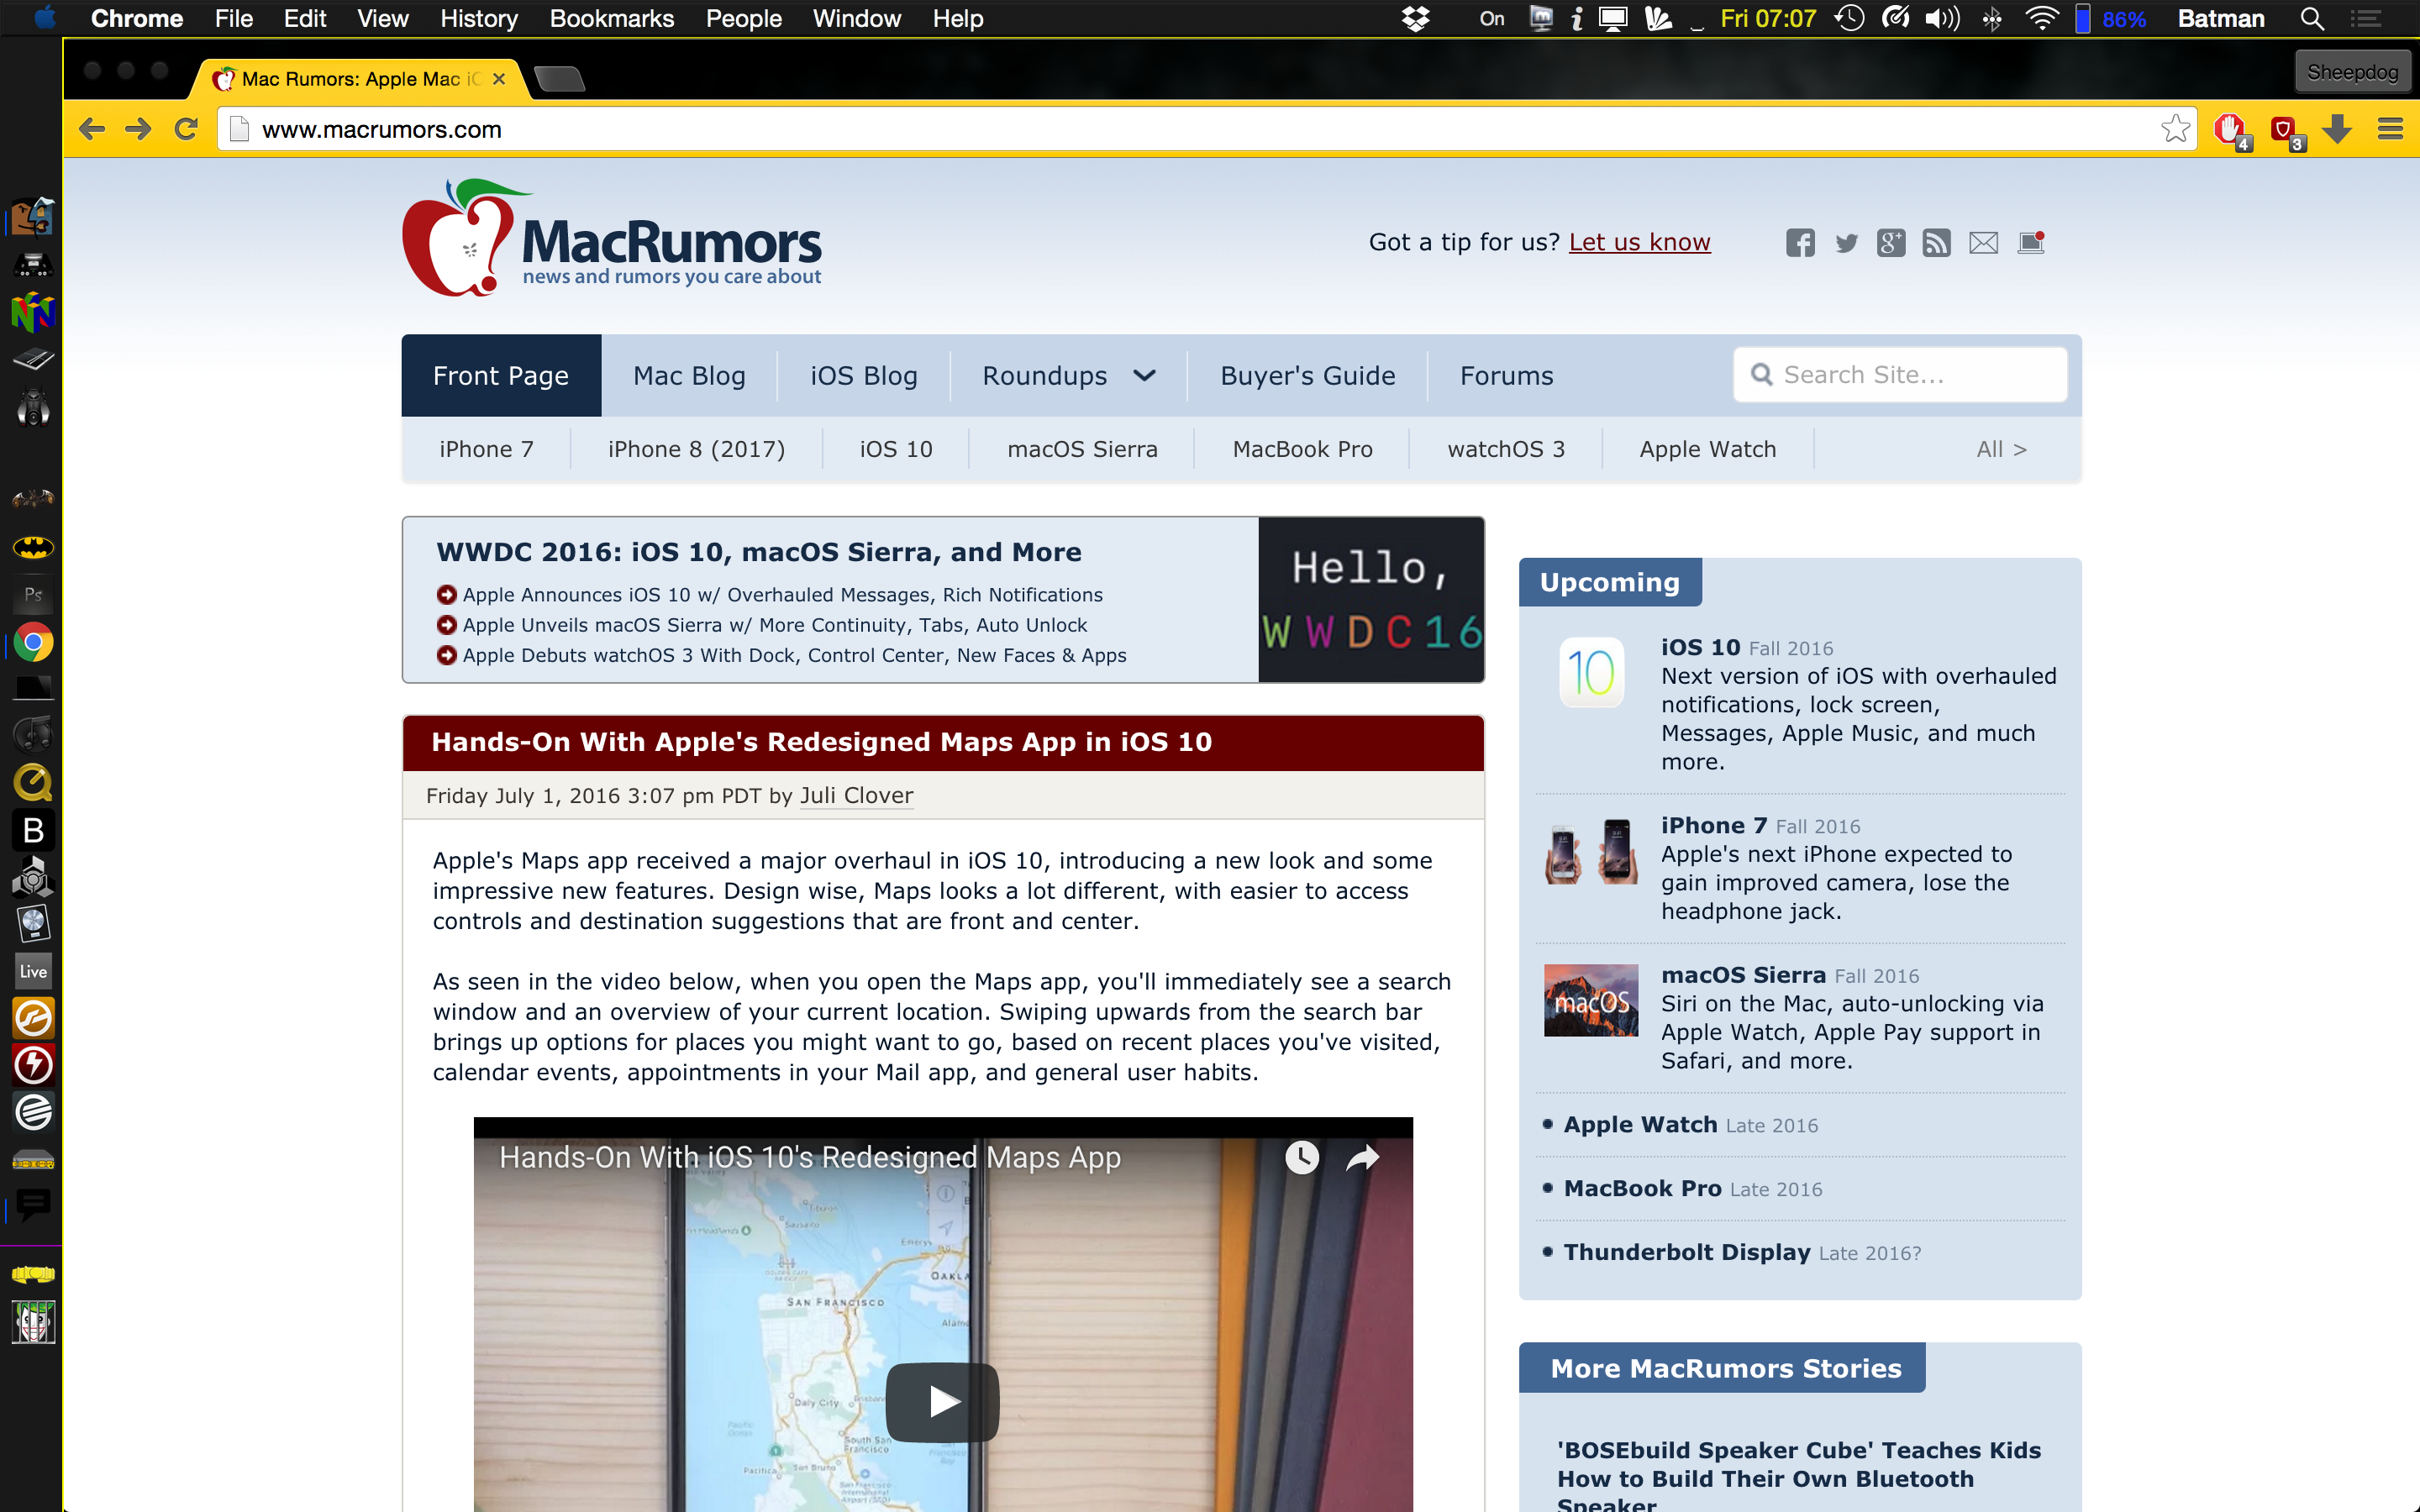Open the Batman user menu
Screen dimensions: 2420x1512
2220,19
